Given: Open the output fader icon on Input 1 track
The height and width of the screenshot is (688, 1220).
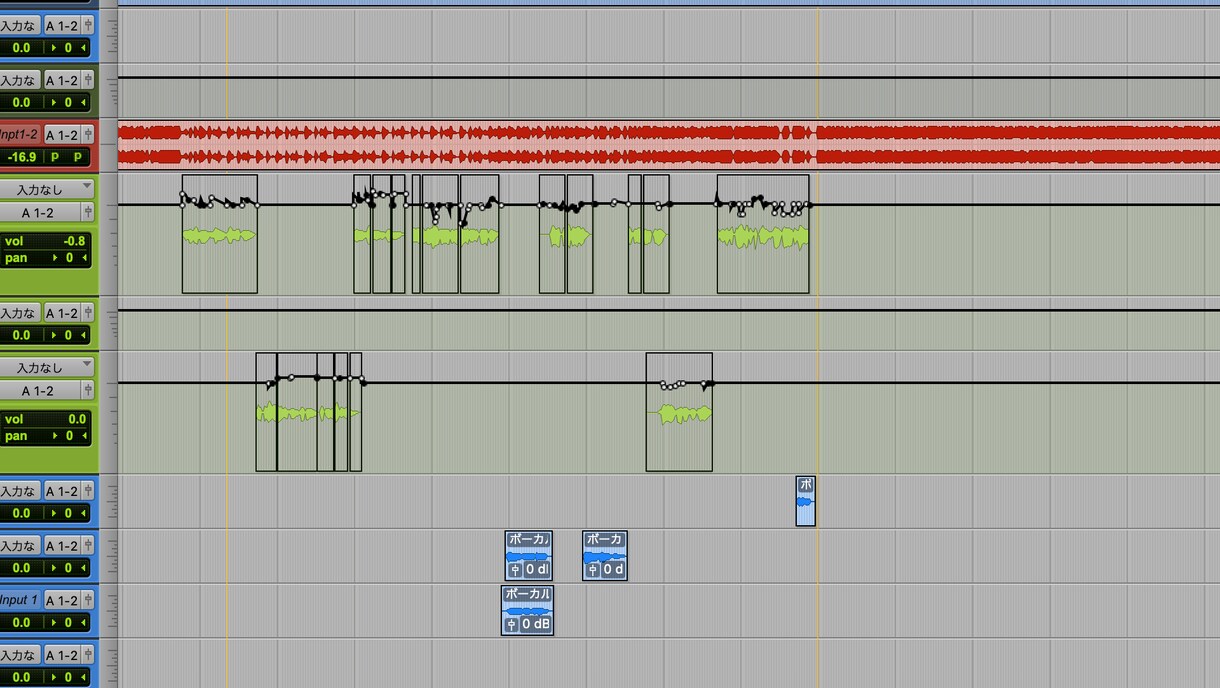Looking at the screenshot, I should (x=88, y=600).
